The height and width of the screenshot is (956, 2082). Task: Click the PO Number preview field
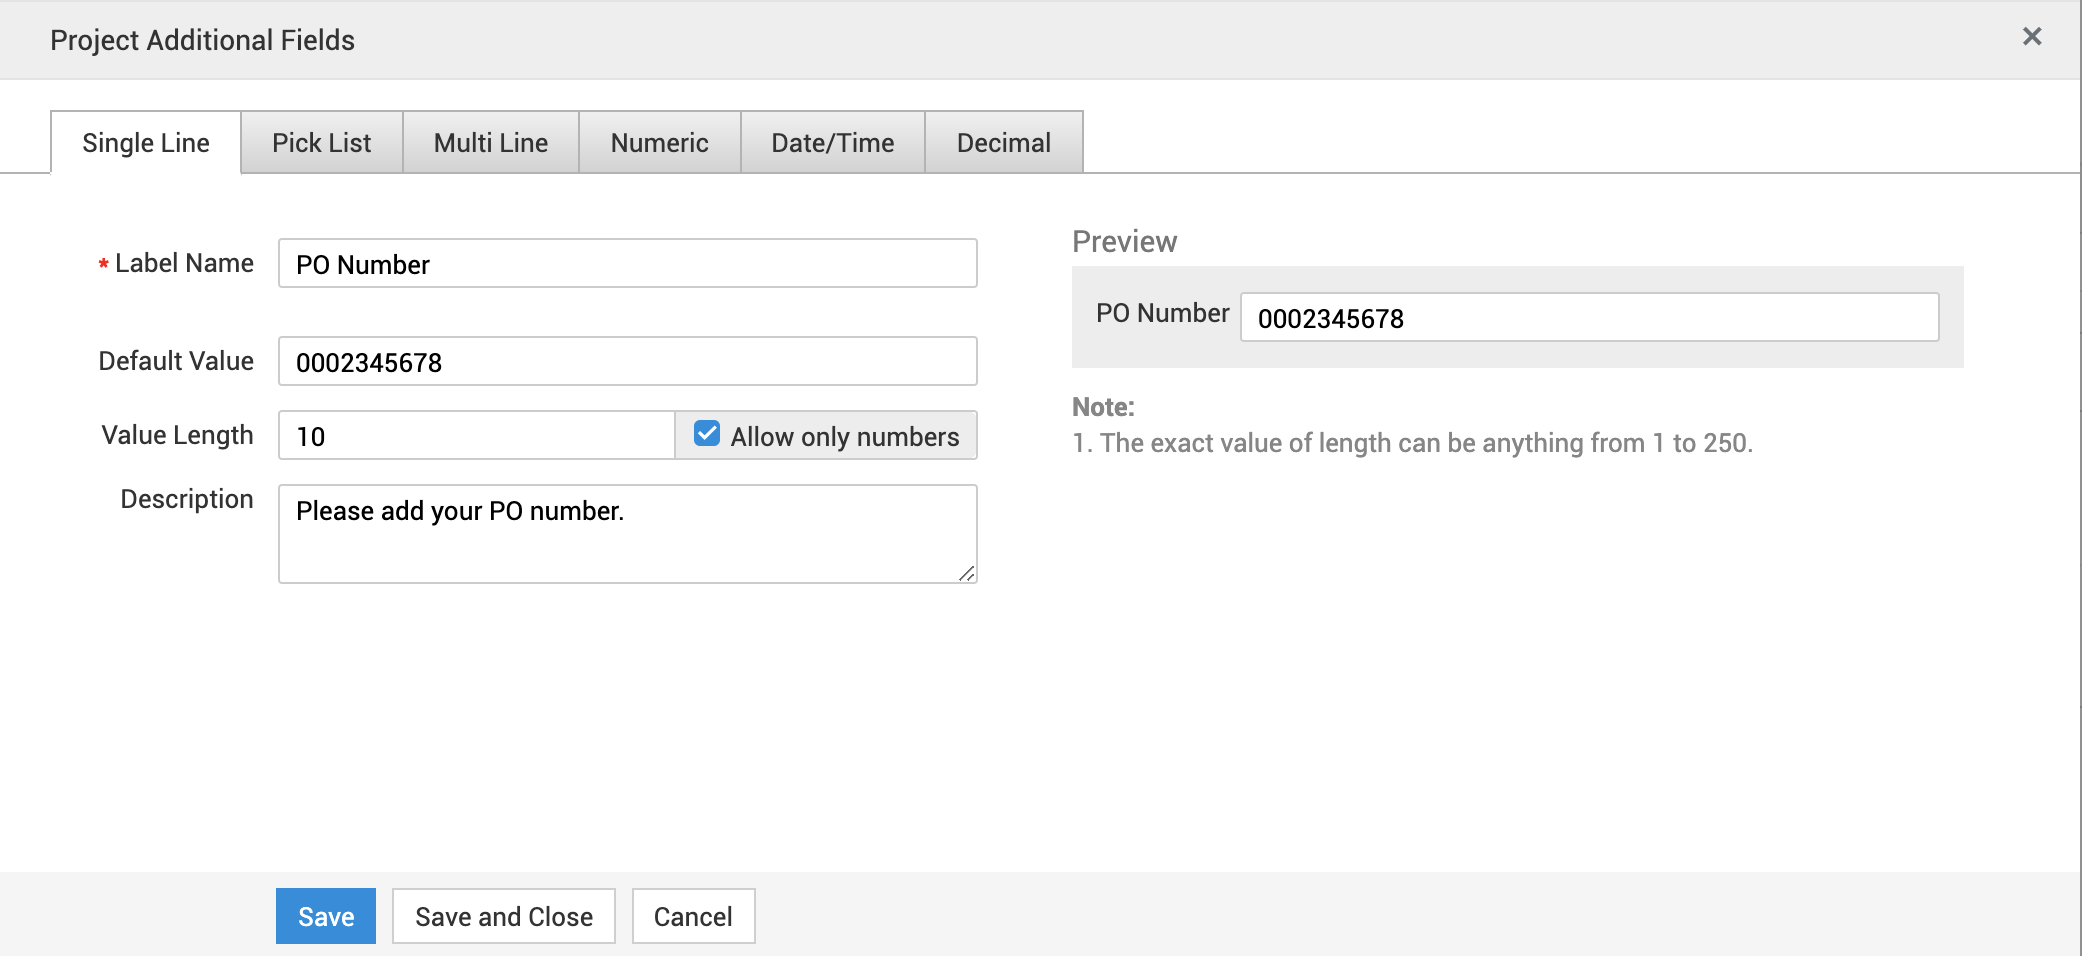coord(1589,318)
